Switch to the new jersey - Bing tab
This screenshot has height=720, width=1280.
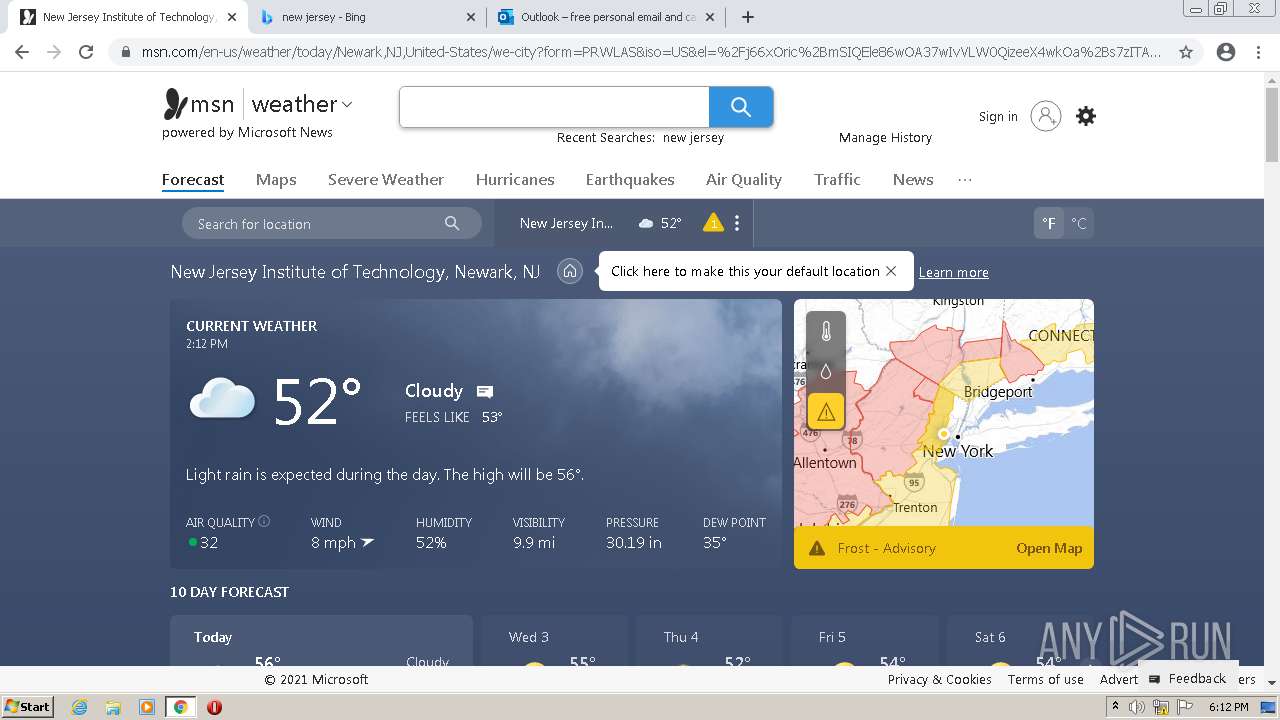click(367, 17)
